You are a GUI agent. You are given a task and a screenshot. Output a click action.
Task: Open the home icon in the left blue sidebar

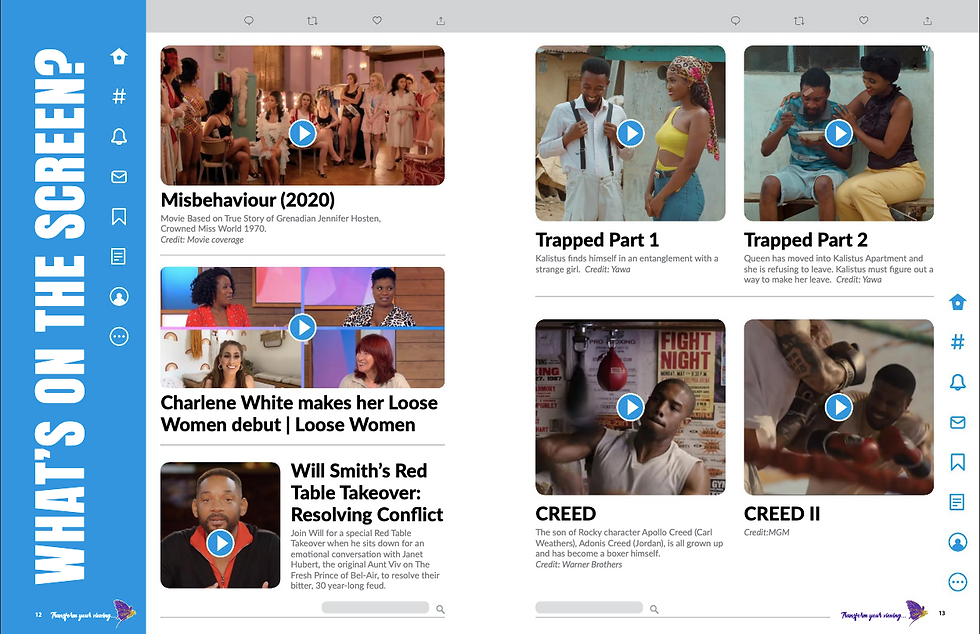pos(119,56)
